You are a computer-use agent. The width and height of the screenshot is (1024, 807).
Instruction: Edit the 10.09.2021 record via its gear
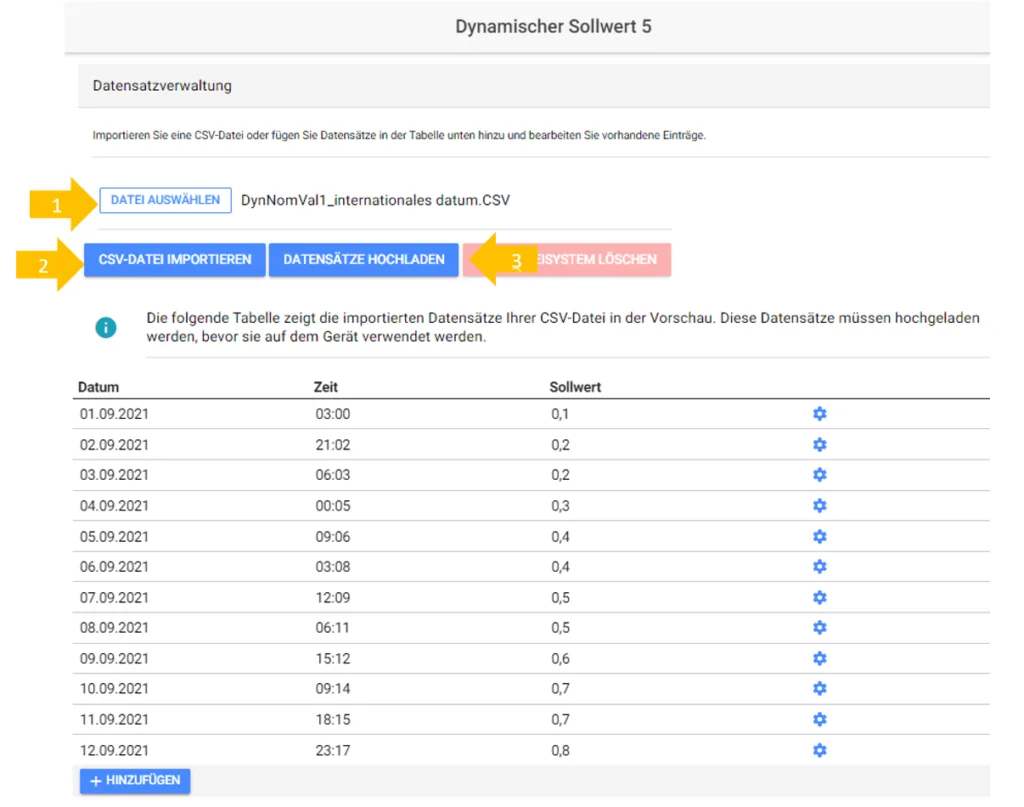(820, 688)
